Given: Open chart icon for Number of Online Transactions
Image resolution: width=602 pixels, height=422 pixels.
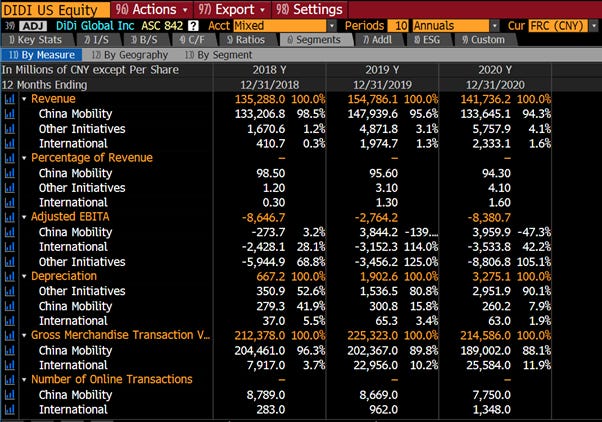Looking at the screenshot, I should tap(10, 379).
